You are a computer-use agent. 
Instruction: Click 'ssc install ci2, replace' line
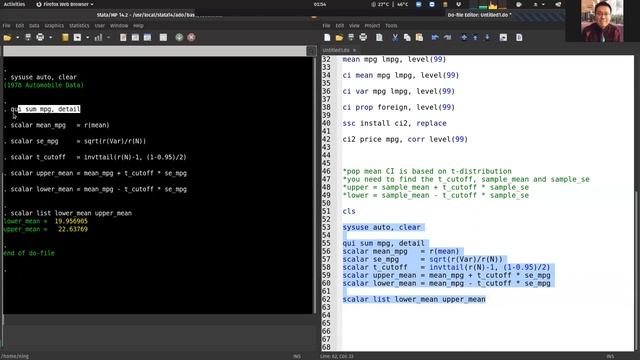tap(394, 123)
